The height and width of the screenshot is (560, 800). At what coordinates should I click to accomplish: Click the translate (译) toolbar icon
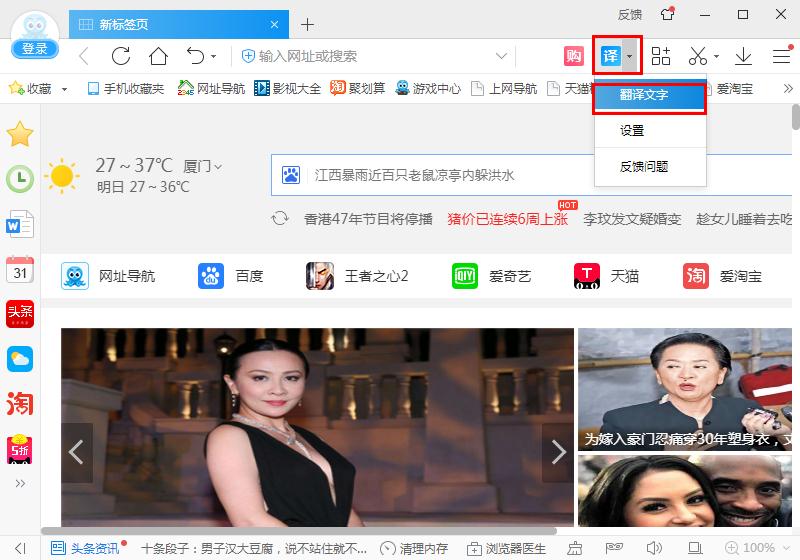click(x=610, y=56)
